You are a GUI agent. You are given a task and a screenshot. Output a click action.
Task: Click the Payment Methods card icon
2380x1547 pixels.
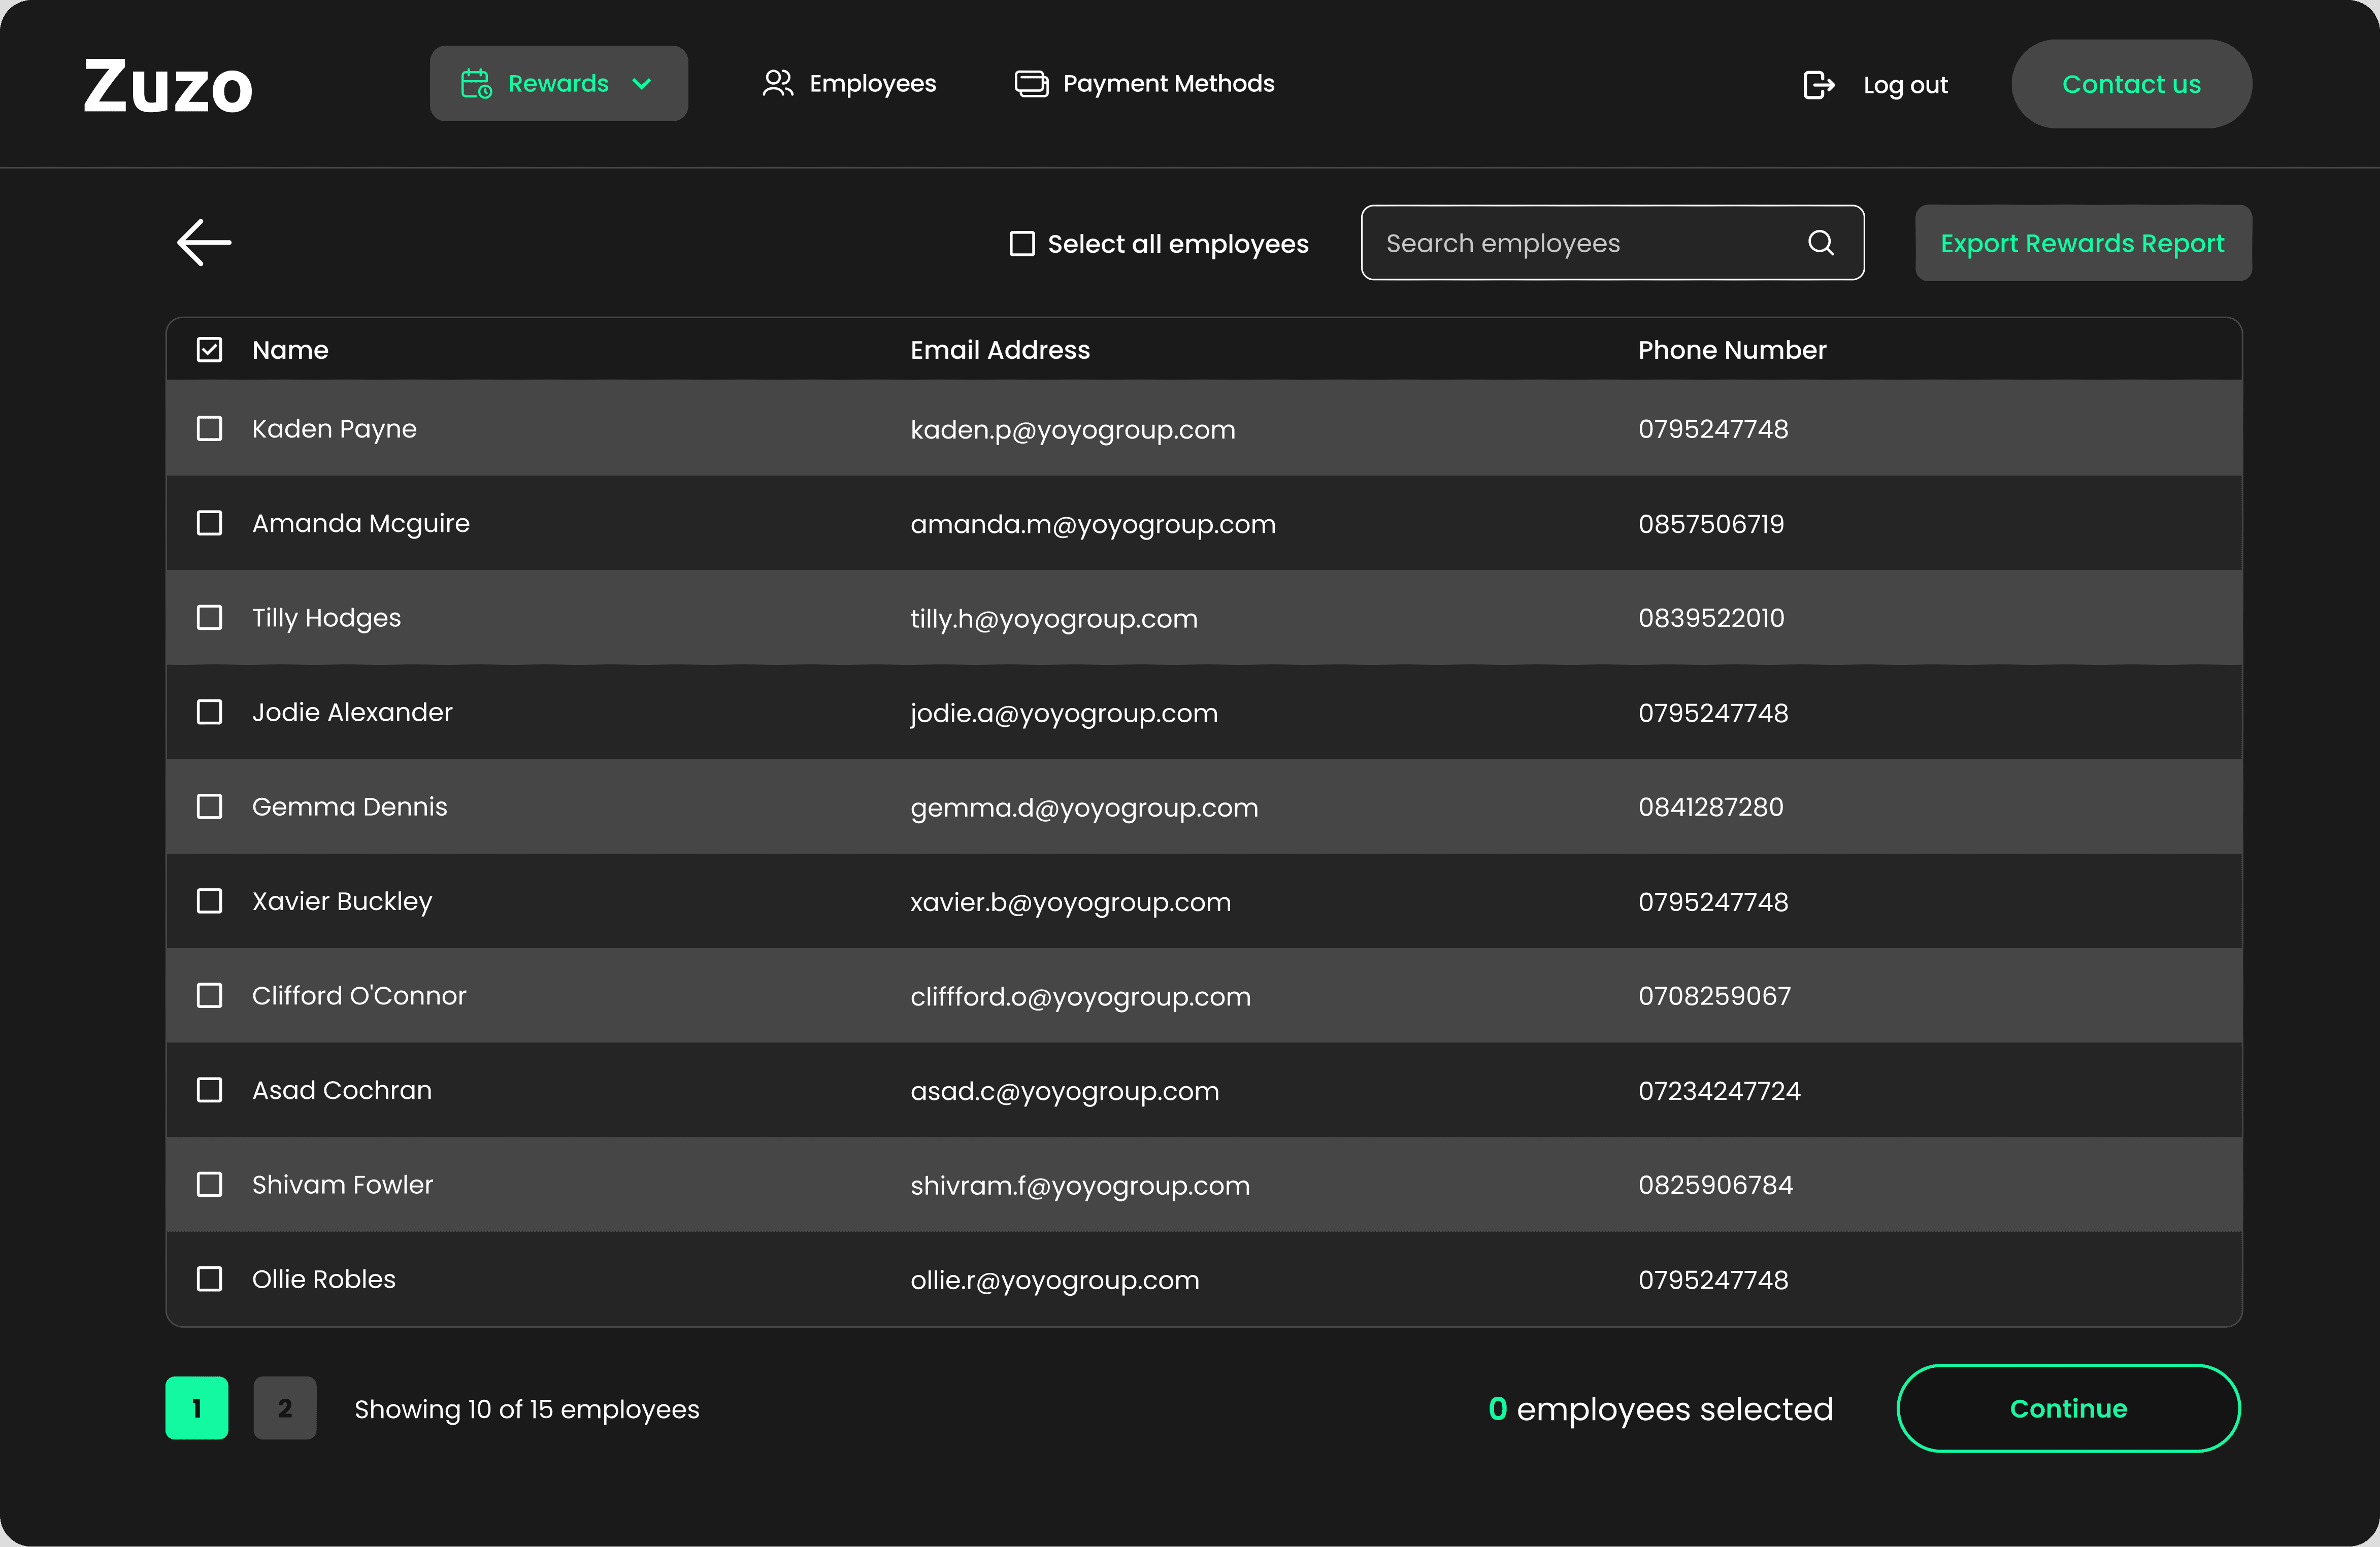click(x=1031, y=84)
